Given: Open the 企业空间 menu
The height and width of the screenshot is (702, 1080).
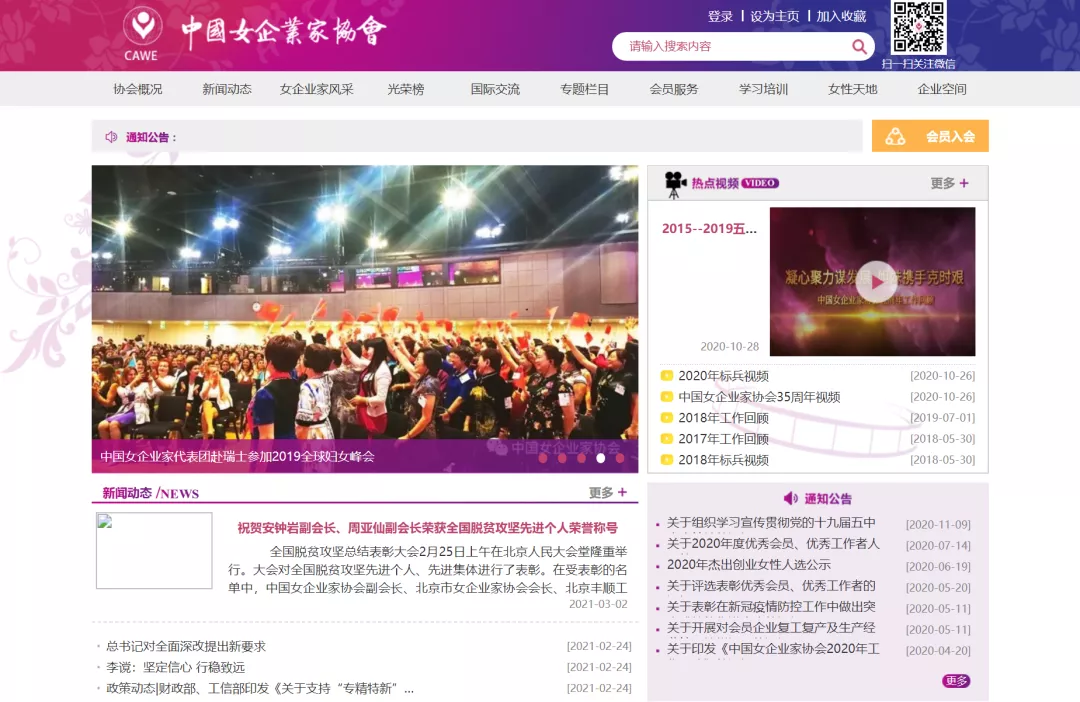Looking at the screenshot, I should [x=942, y=89].
